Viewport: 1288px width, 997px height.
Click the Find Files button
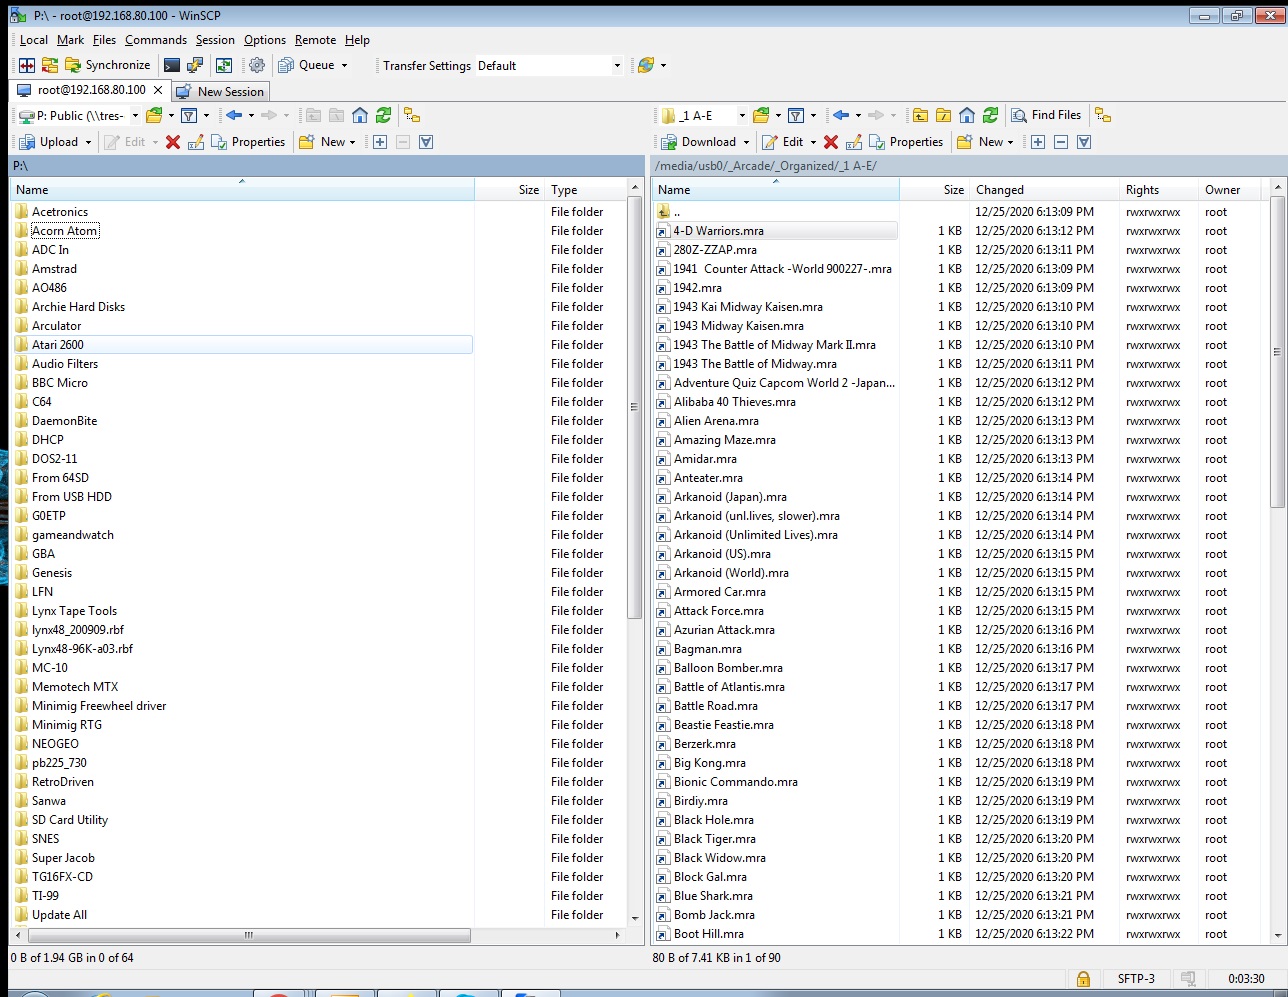(x=1046, y=115)
